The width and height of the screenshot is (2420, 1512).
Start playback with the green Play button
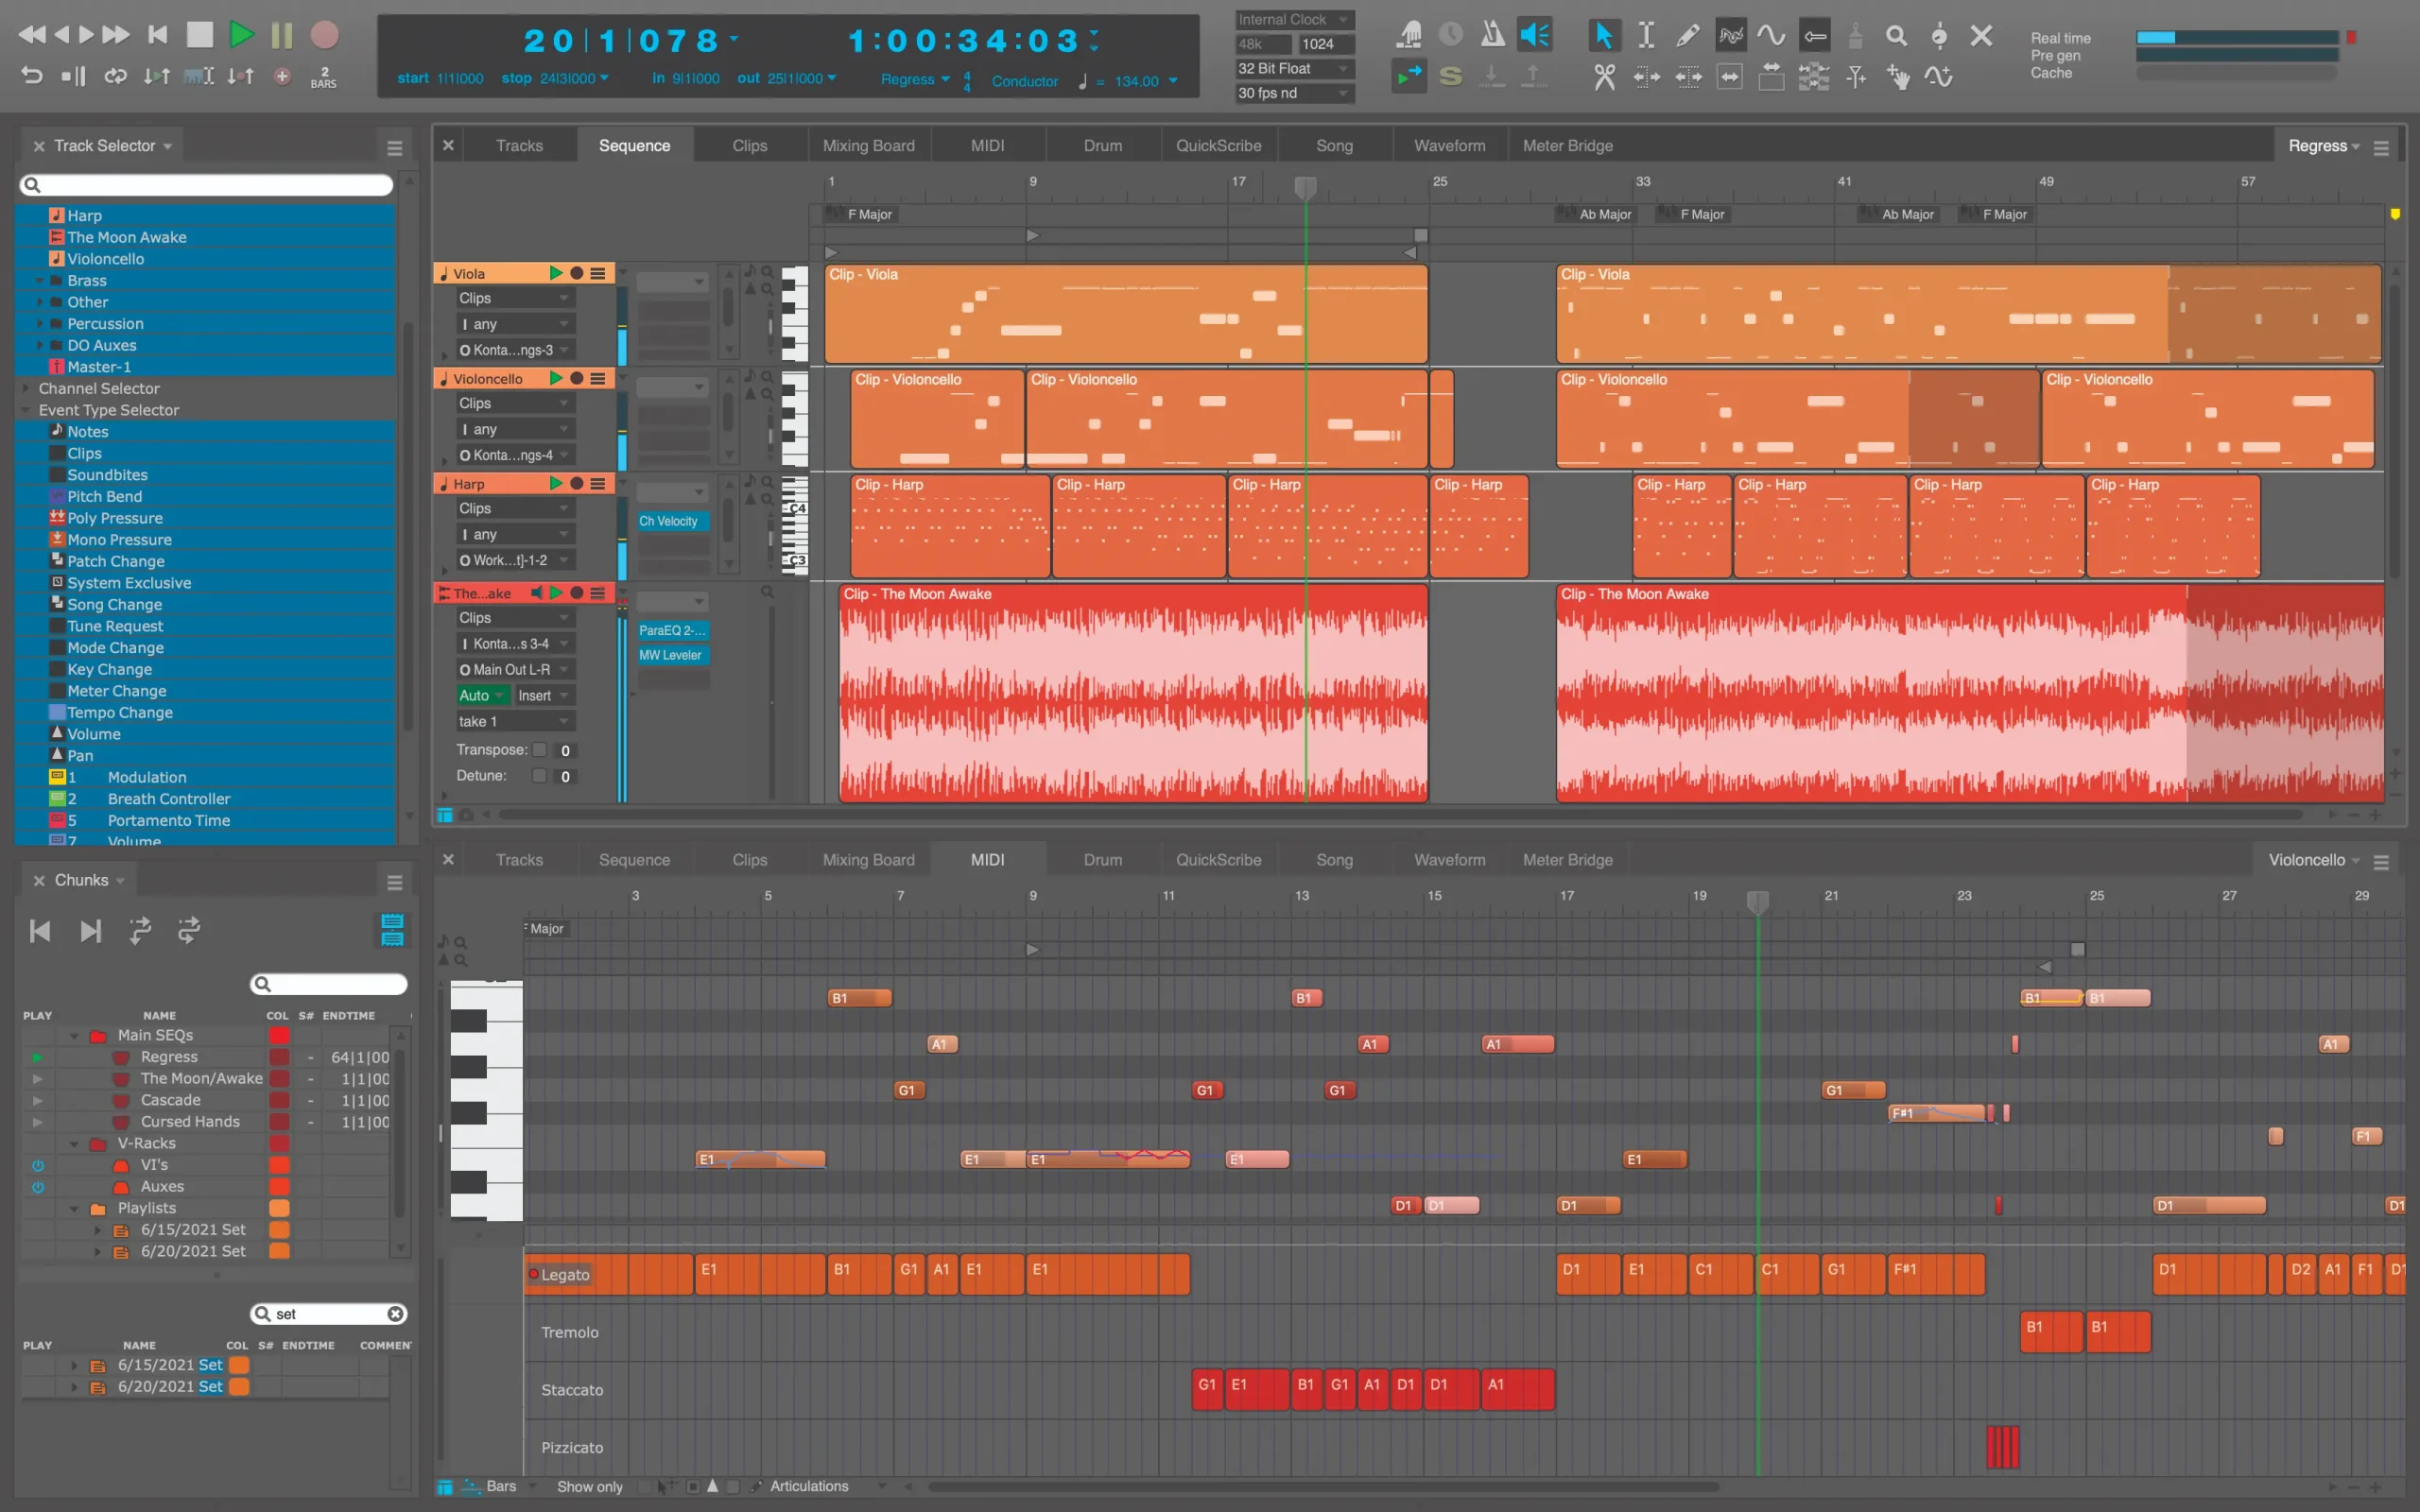click(x=241, y=35)
